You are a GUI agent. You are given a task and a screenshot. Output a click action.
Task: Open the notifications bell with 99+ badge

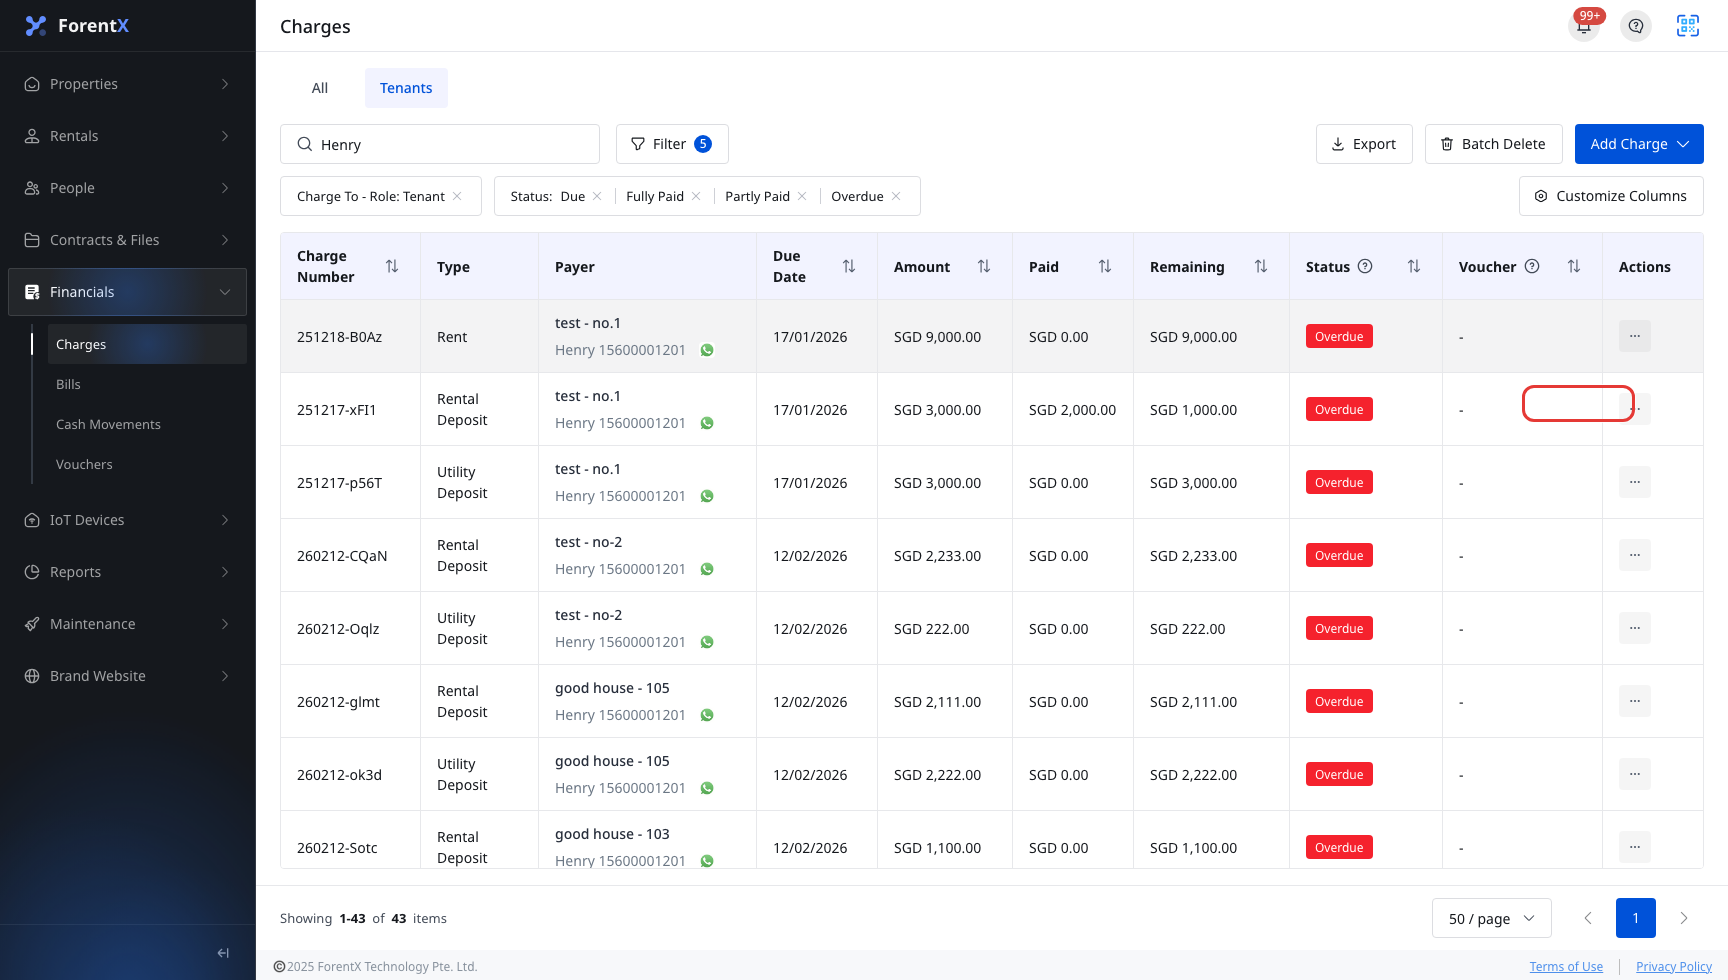pos(1584,26)
